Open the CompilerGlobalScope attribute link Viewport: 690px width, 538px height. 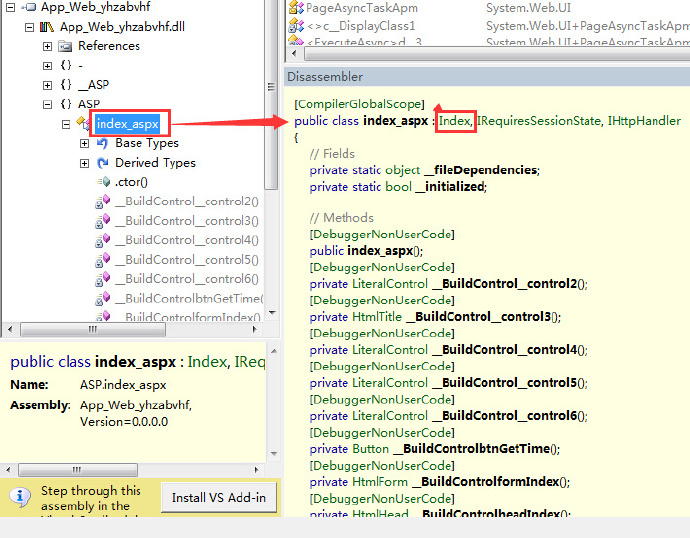359,104
